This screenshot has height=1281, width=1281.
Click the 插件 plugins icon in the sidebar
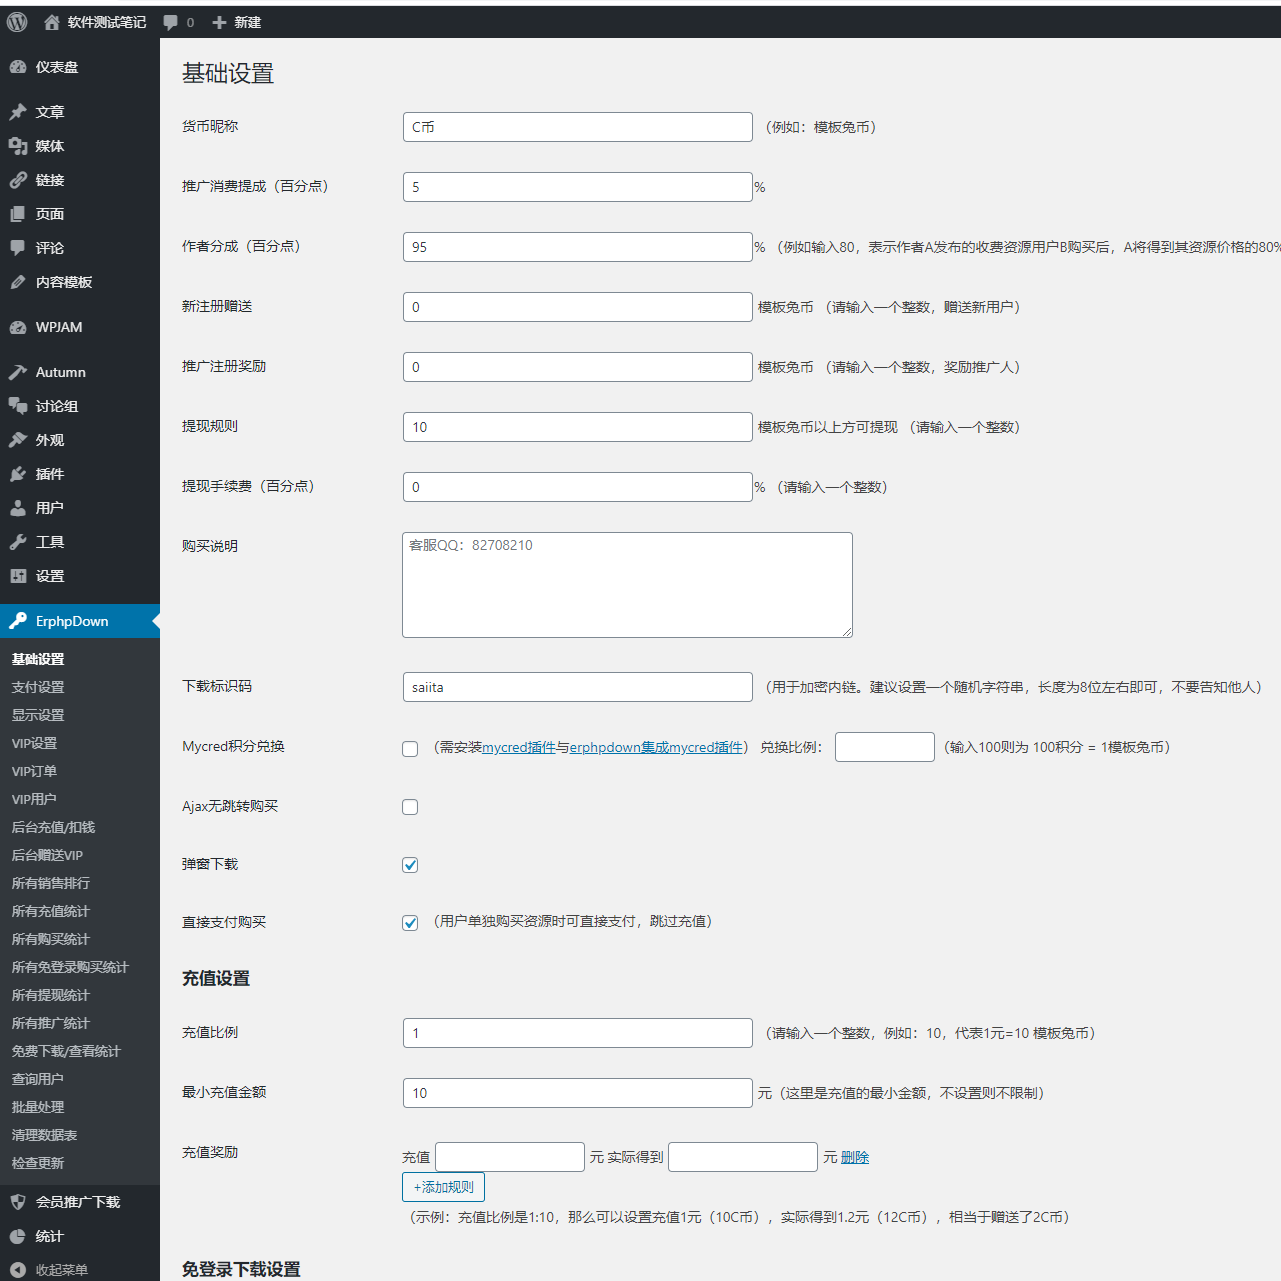[18, 474]
